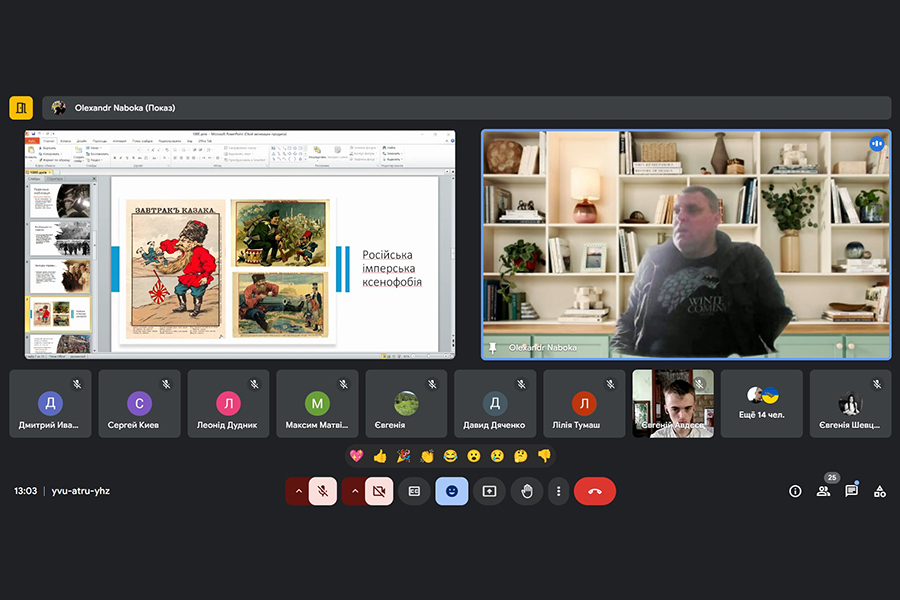Send the party popper reaction
This screenshot has width=900, height=600.
point(404,456)
